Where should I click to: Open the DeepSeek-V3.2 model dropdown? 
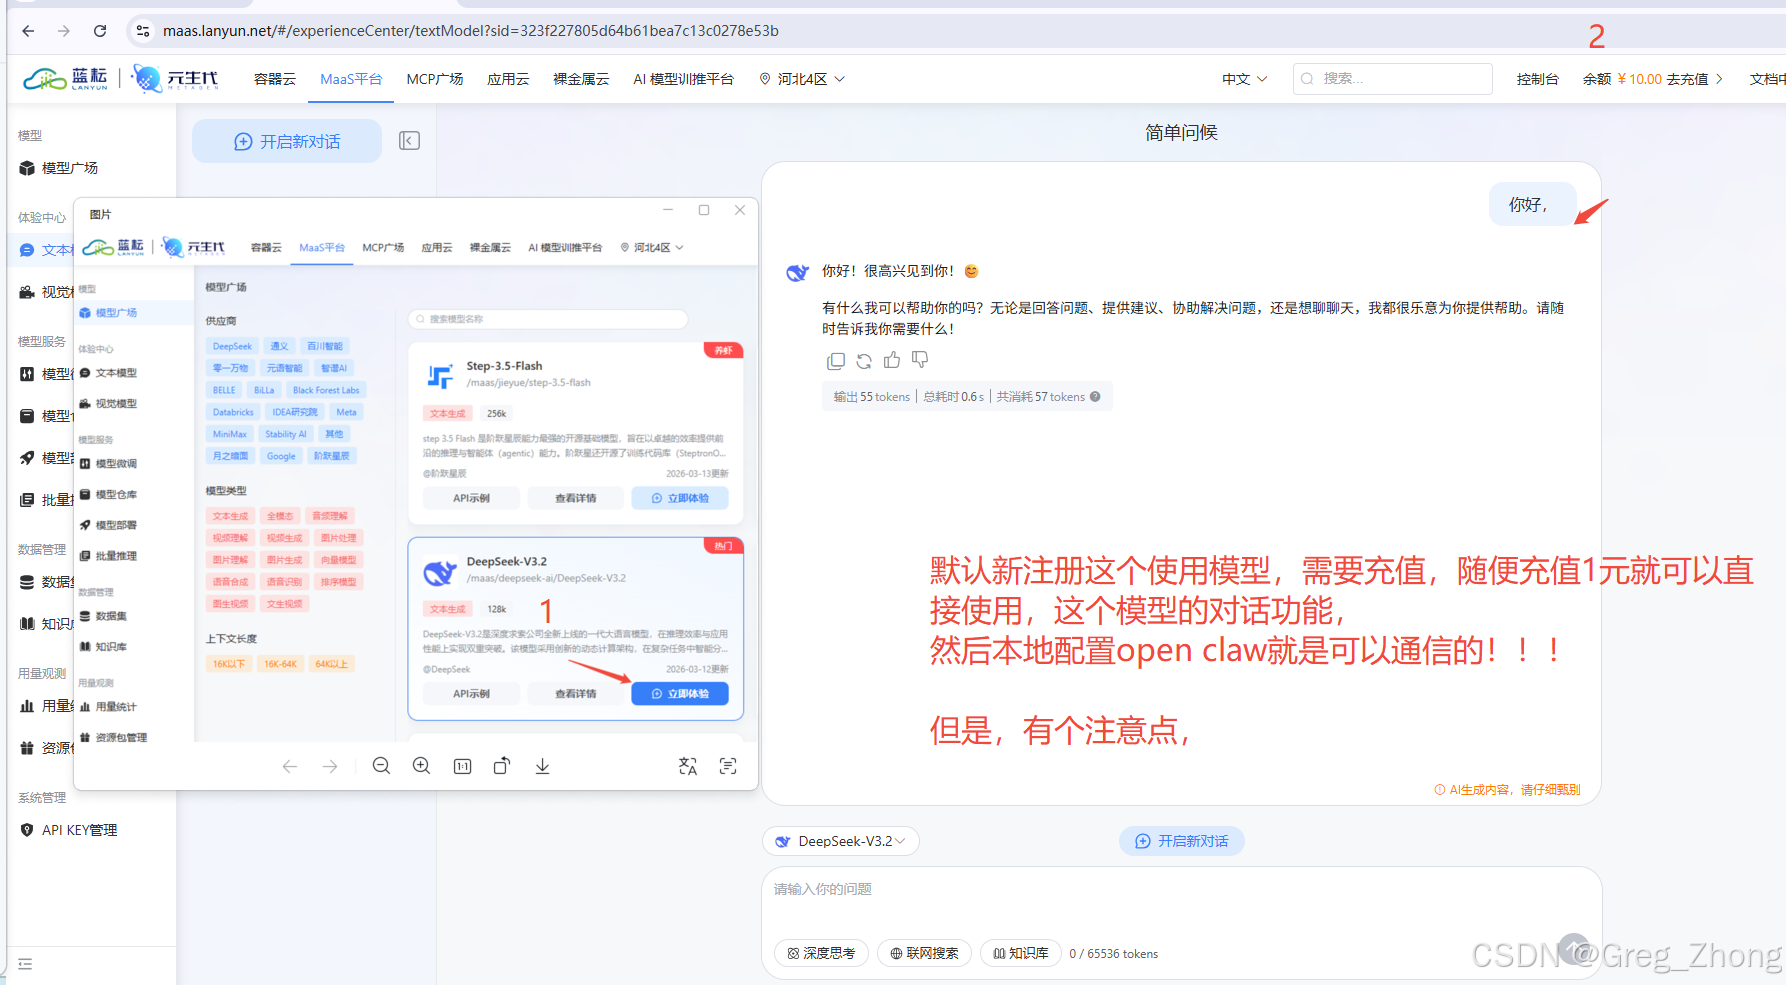pyautogui.click(x=840, y=841)
